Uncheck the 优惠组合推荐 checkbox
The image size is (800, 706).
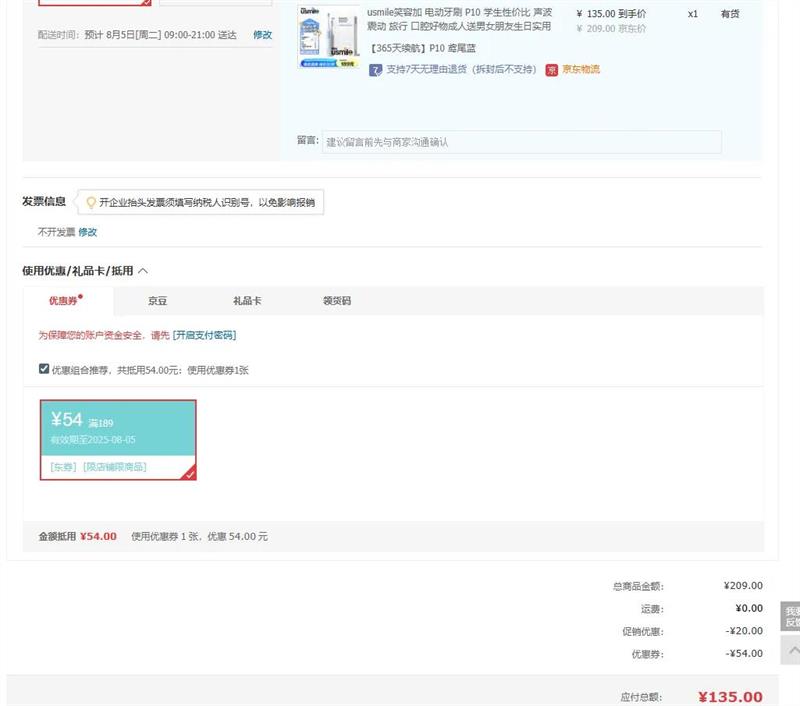(x=44, y=369)
